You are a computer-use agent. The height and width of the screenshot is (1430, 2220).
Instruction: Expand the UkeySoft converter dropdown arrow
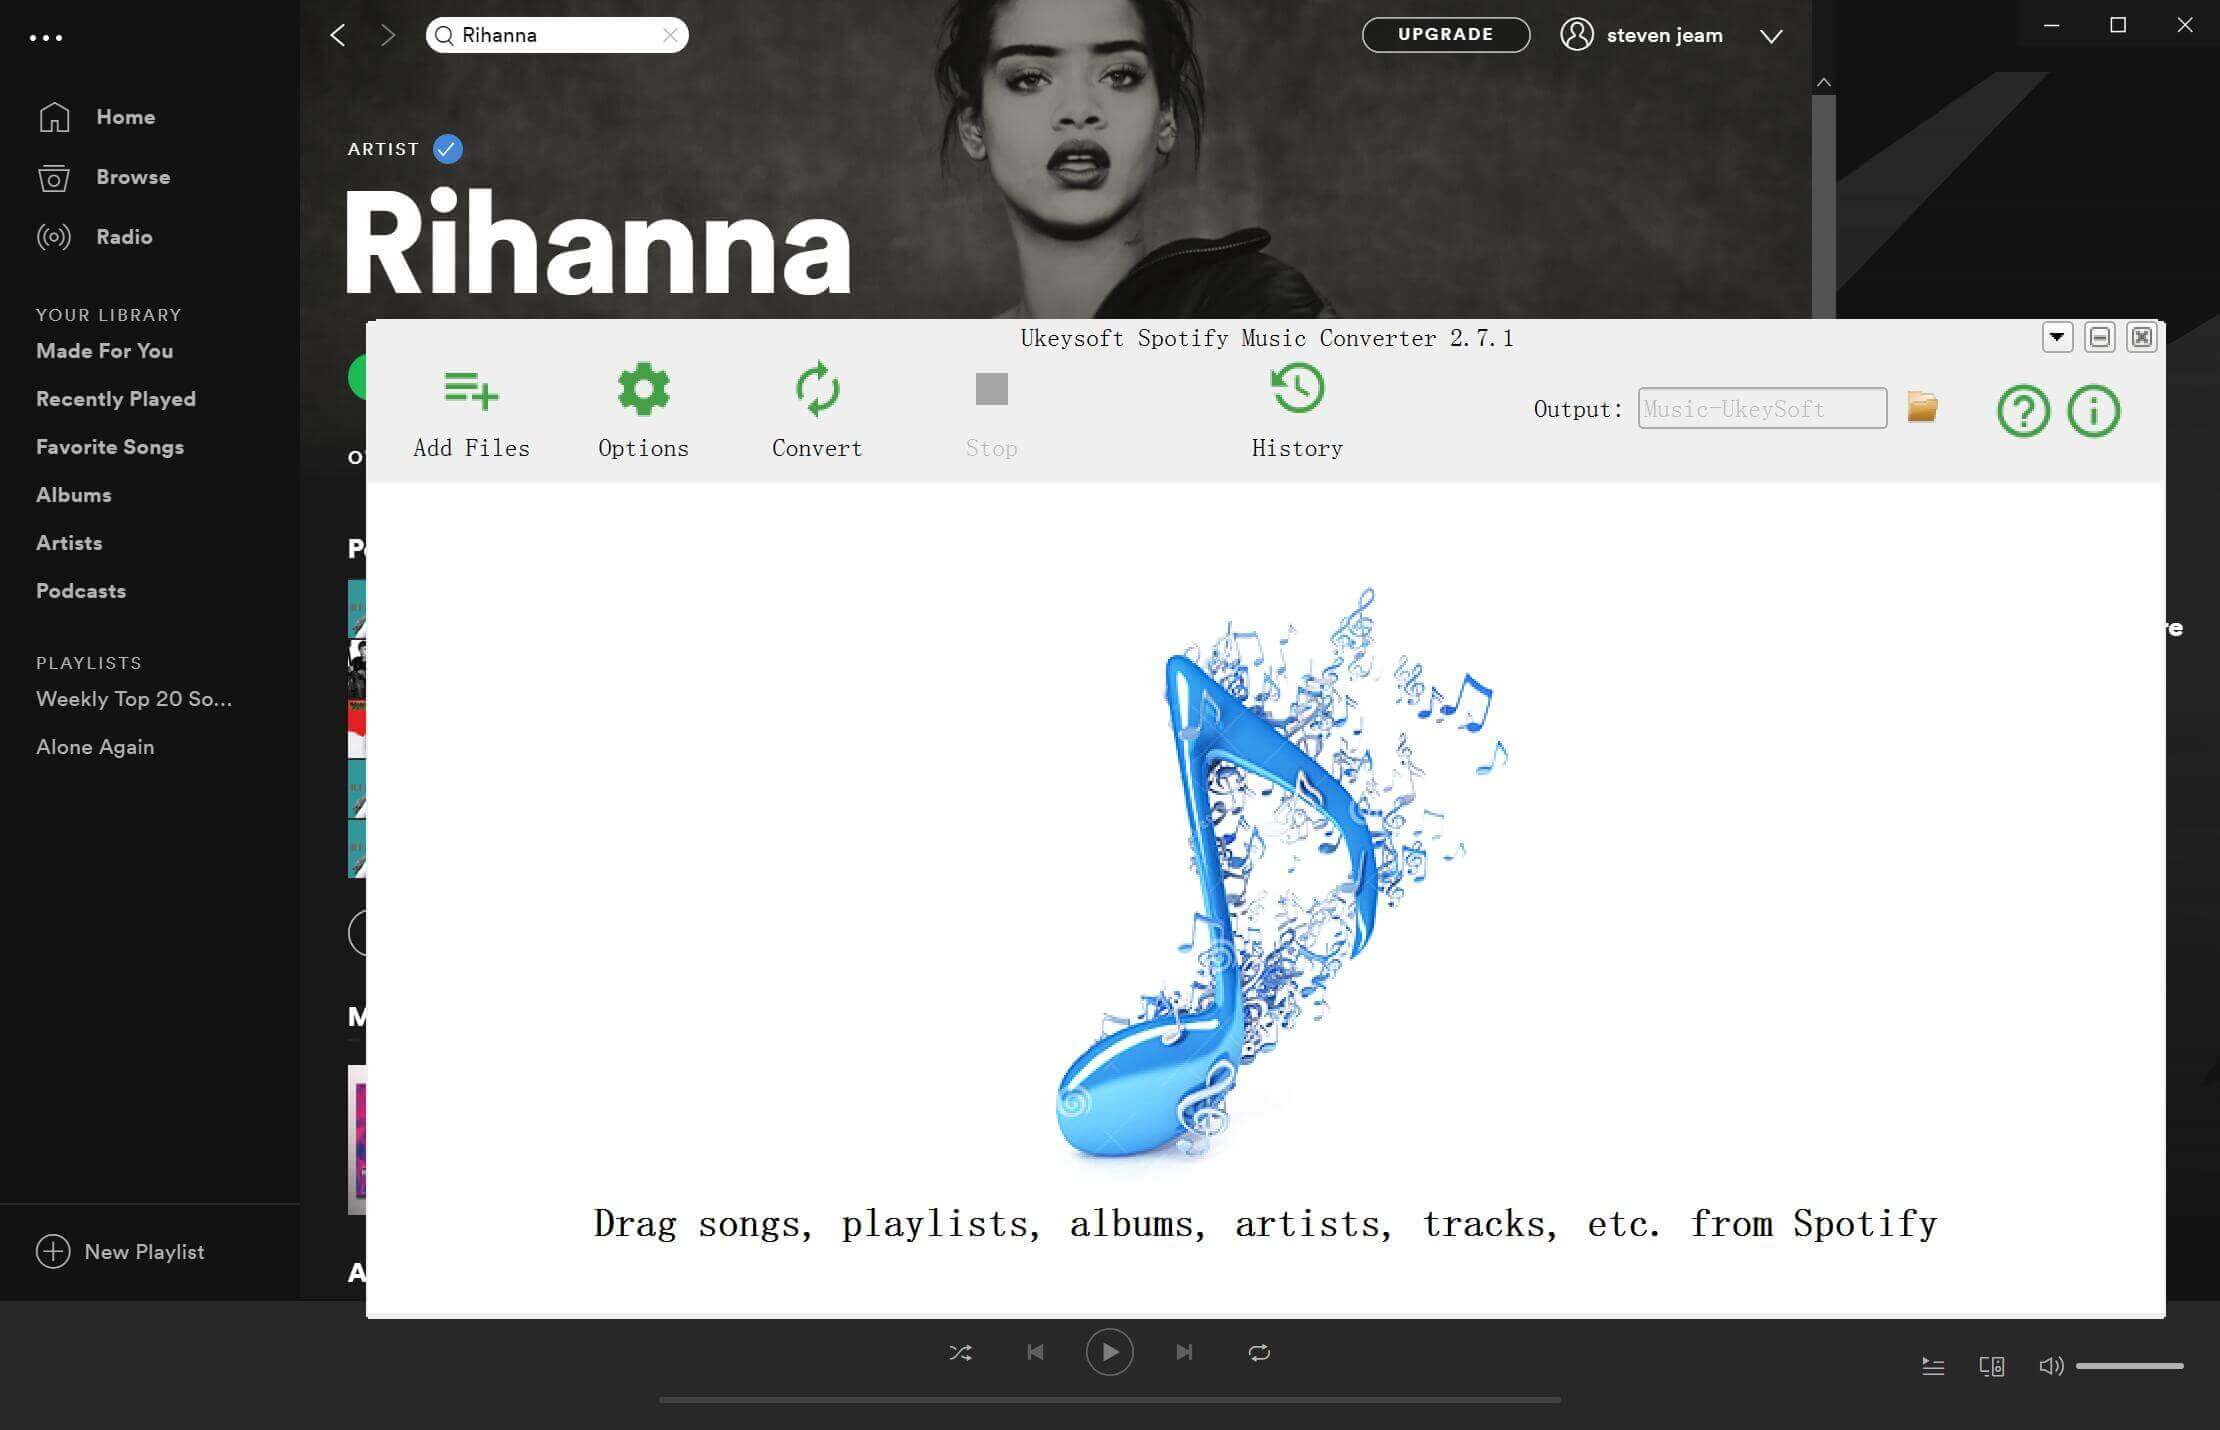coord(2057,338)
